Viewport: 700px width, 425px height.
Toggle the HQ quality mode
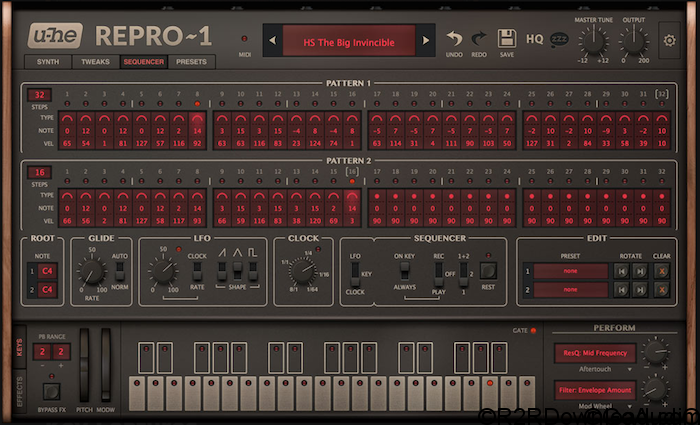[534, 39]
